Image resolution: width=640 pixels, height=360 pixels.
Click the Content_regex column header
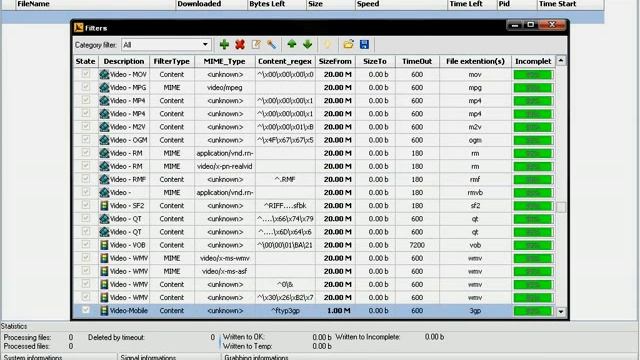click(x=285, y=61)
